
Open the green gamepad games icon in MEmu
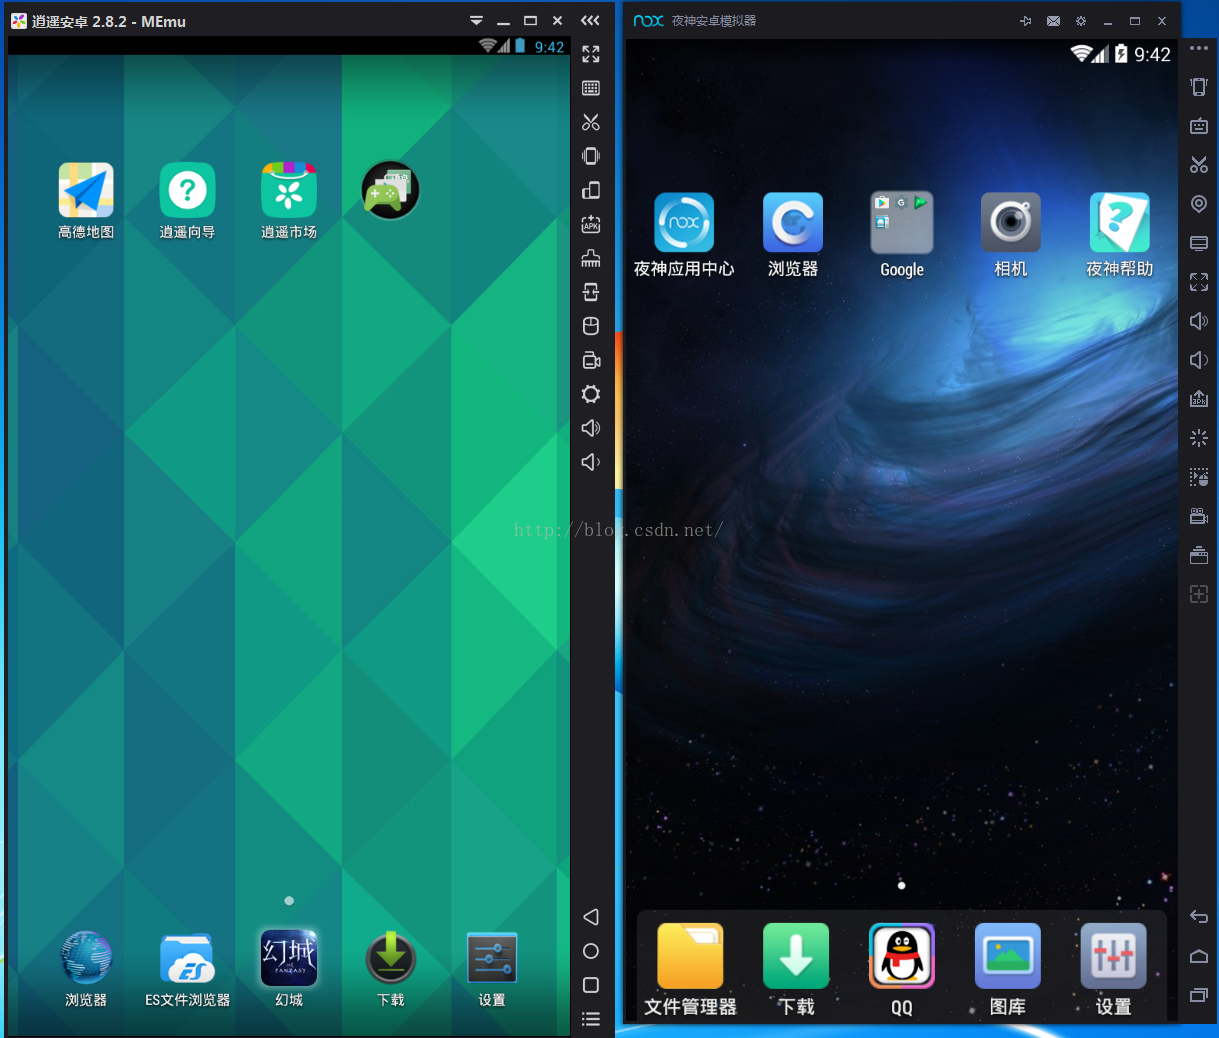390,190
